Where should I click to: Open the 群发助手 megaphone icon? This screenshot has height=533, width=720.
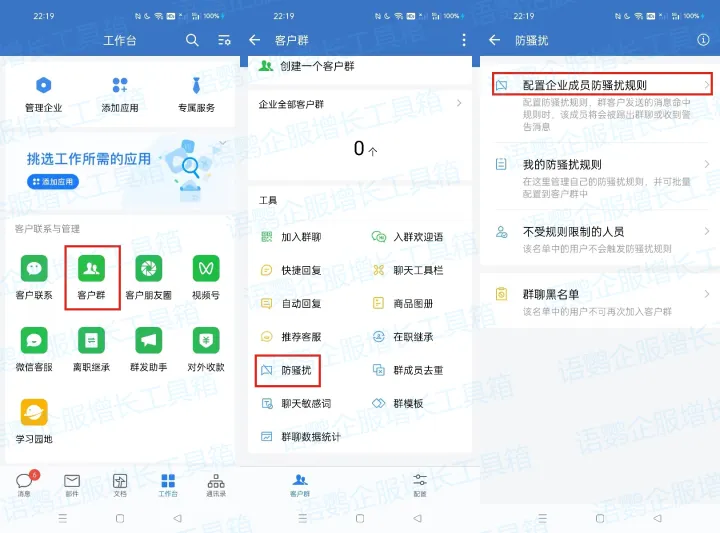coord(148,341)
